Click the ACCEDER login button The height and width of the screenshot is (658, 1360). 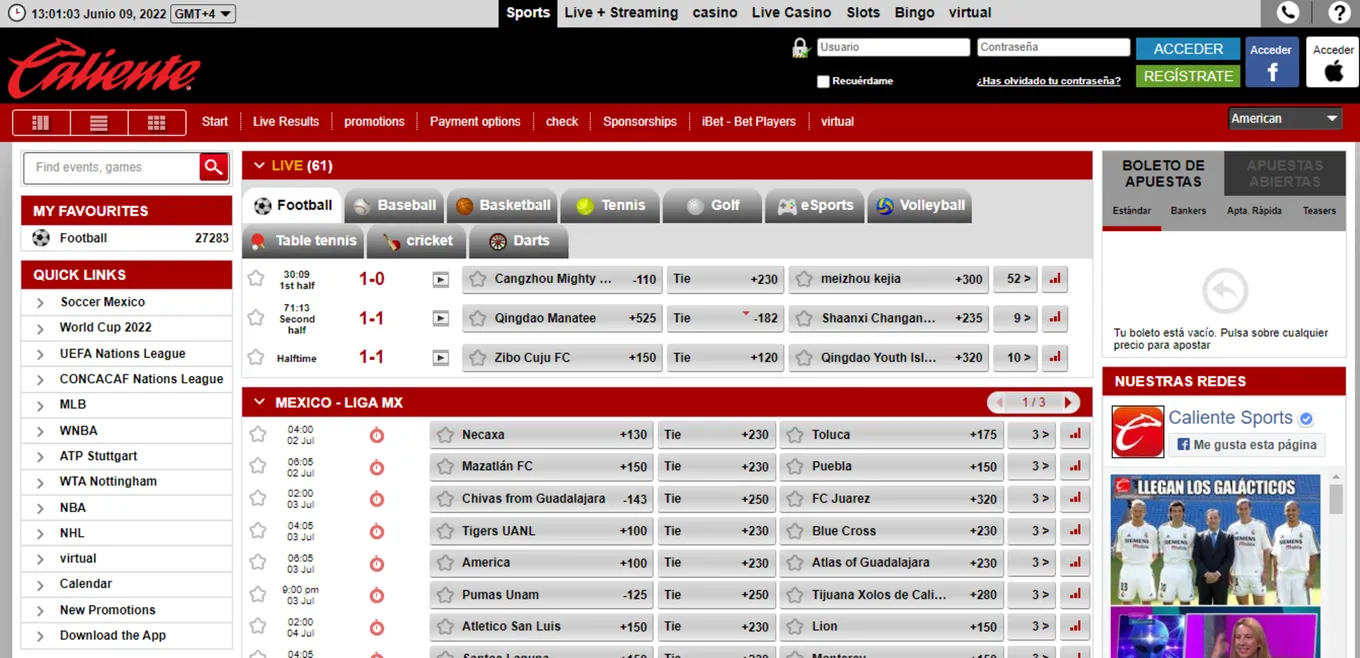point(1188,48)
